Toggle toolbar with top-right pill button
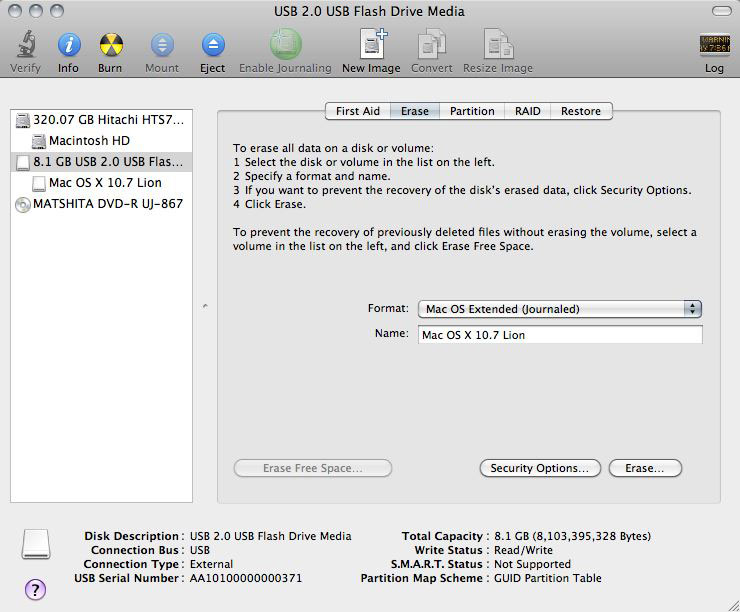The image size is (740, 612). (722, 11)
